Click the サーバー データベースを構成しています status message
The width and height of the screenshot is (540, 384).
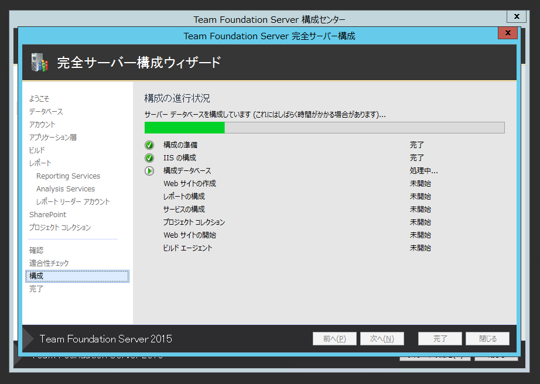pyautogui.click(x=265, y=115)
